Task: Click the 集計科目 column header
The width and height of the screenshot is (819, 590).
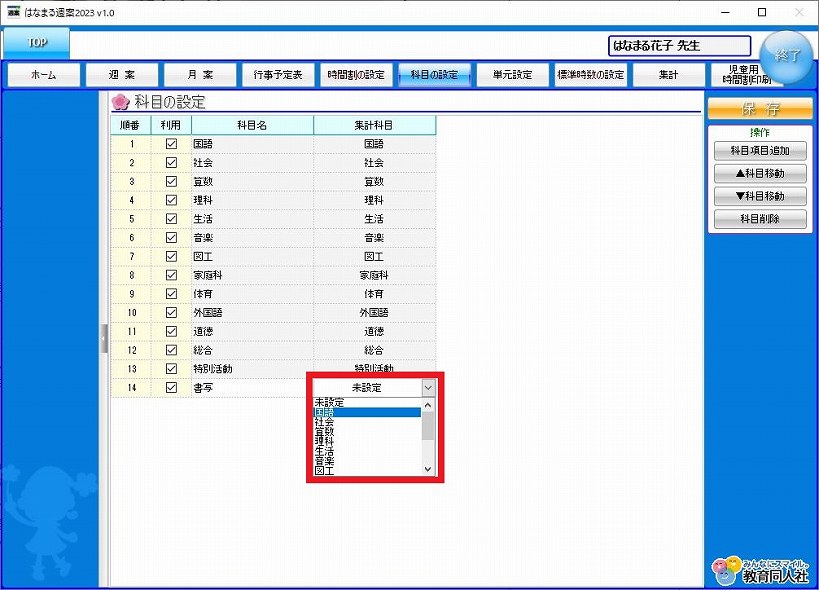Action: 375,125
